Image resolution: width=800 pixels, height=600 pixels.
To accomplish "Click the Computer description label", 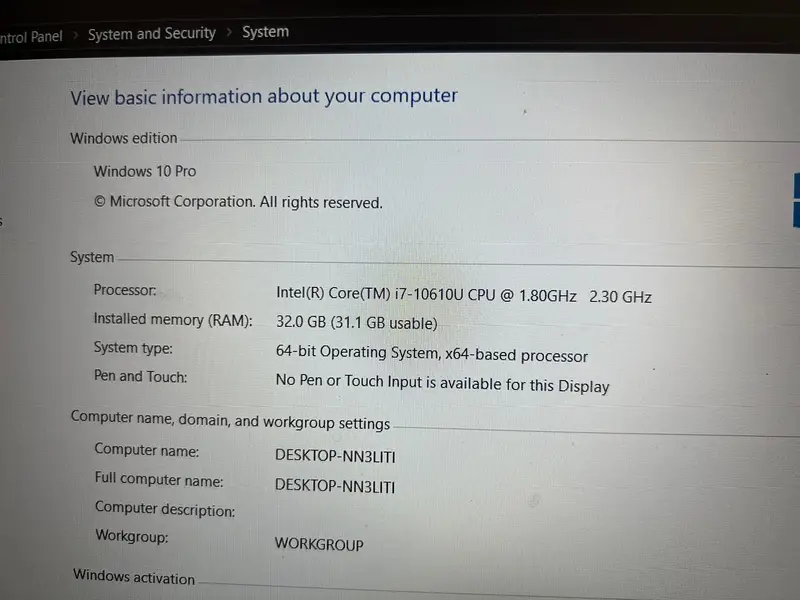I will click(x=165, y=509).
